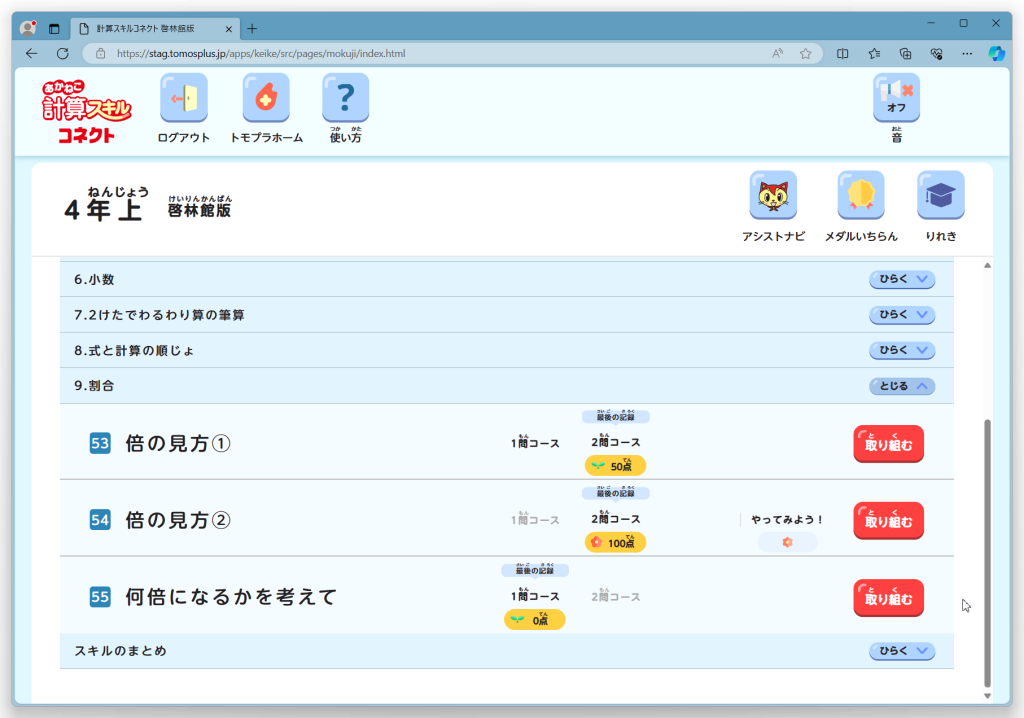Click the 50点 score badge
The width and height of the screenshot is (1024, 718).
click(x=615, y=466)
